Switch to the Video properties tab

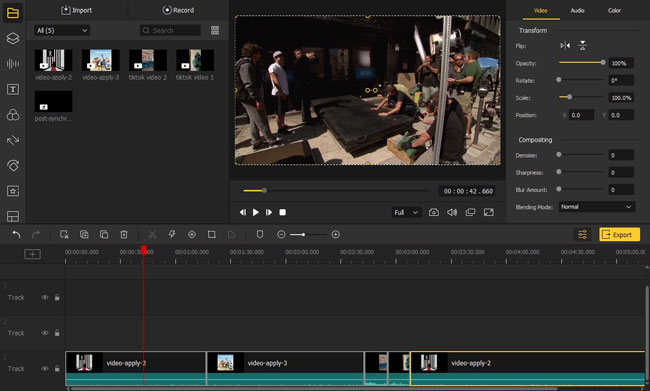tap(541, 10)
